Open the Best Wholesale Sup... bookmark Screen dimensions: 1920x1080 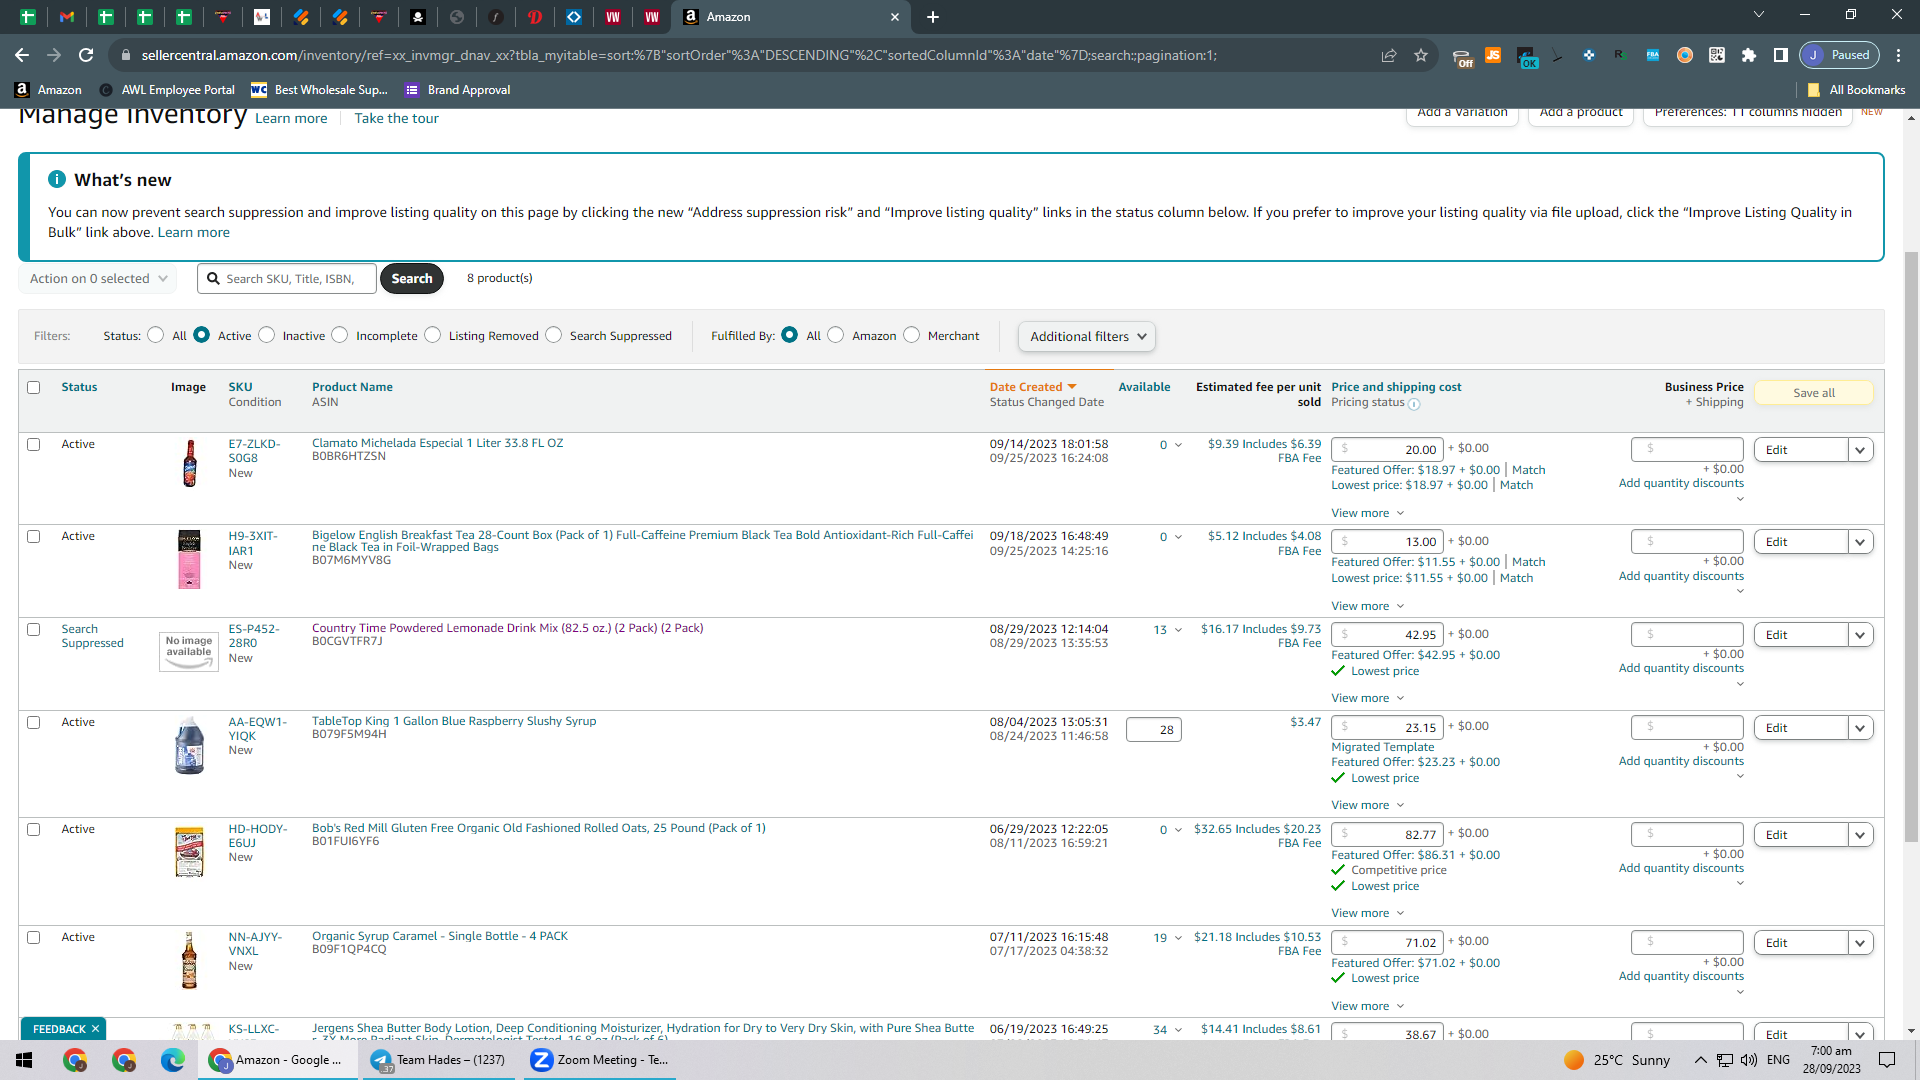(319, 90)
